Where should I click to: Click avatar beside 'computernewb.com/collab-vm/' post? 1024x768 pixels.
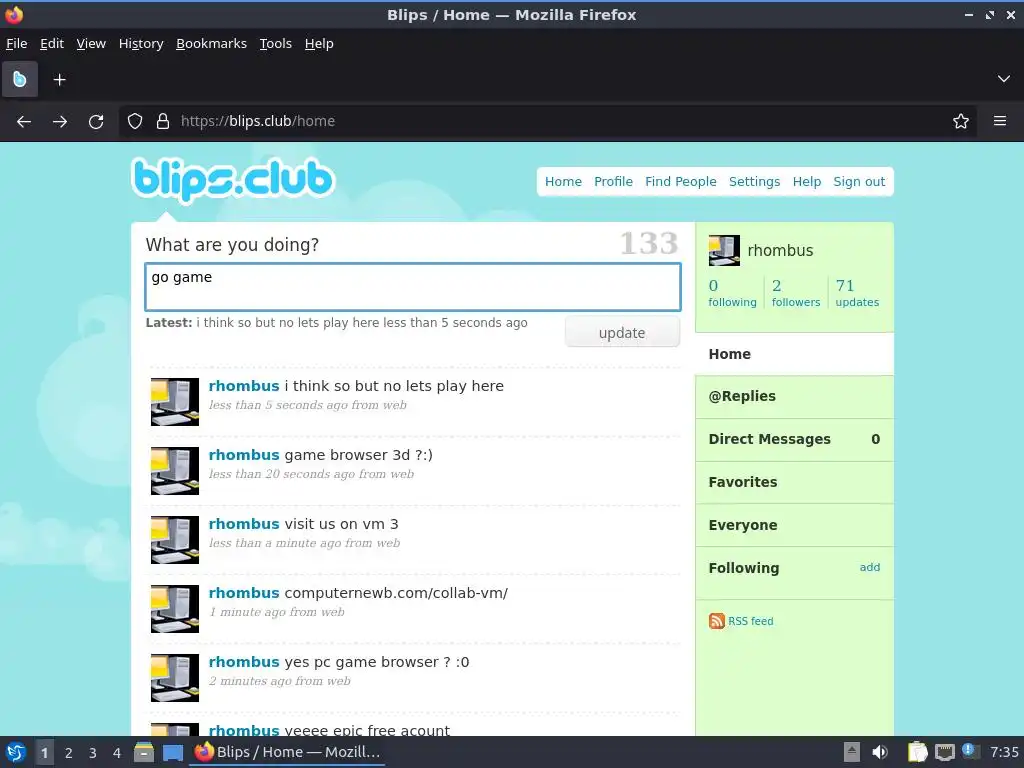[175, 609]
